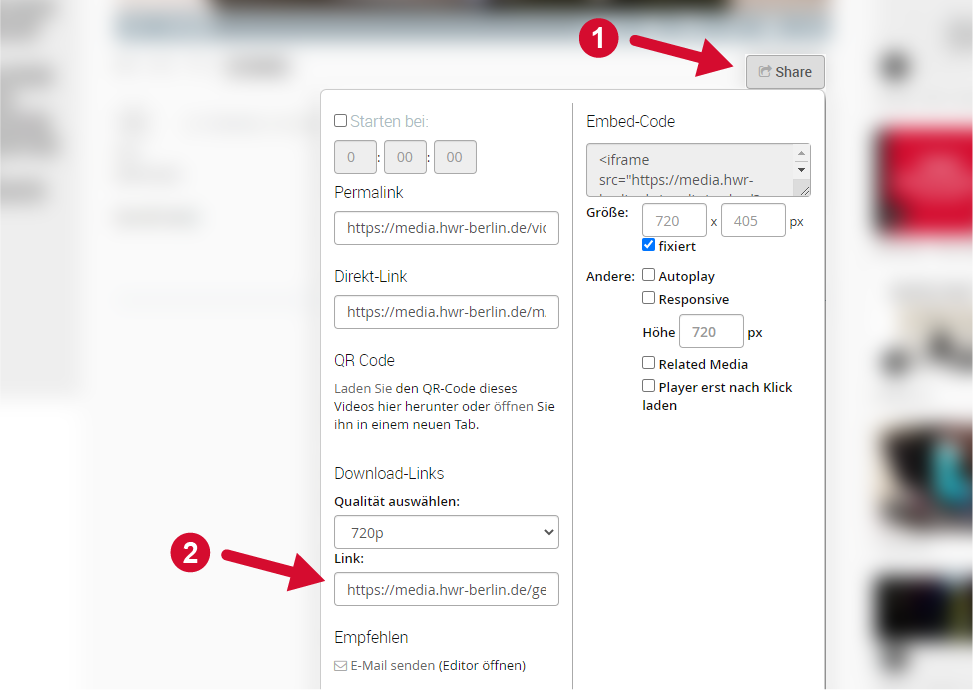973x690 pixels.
Task: Open the Qualität auswählen 720p dropdown
Action: [446, 533]
